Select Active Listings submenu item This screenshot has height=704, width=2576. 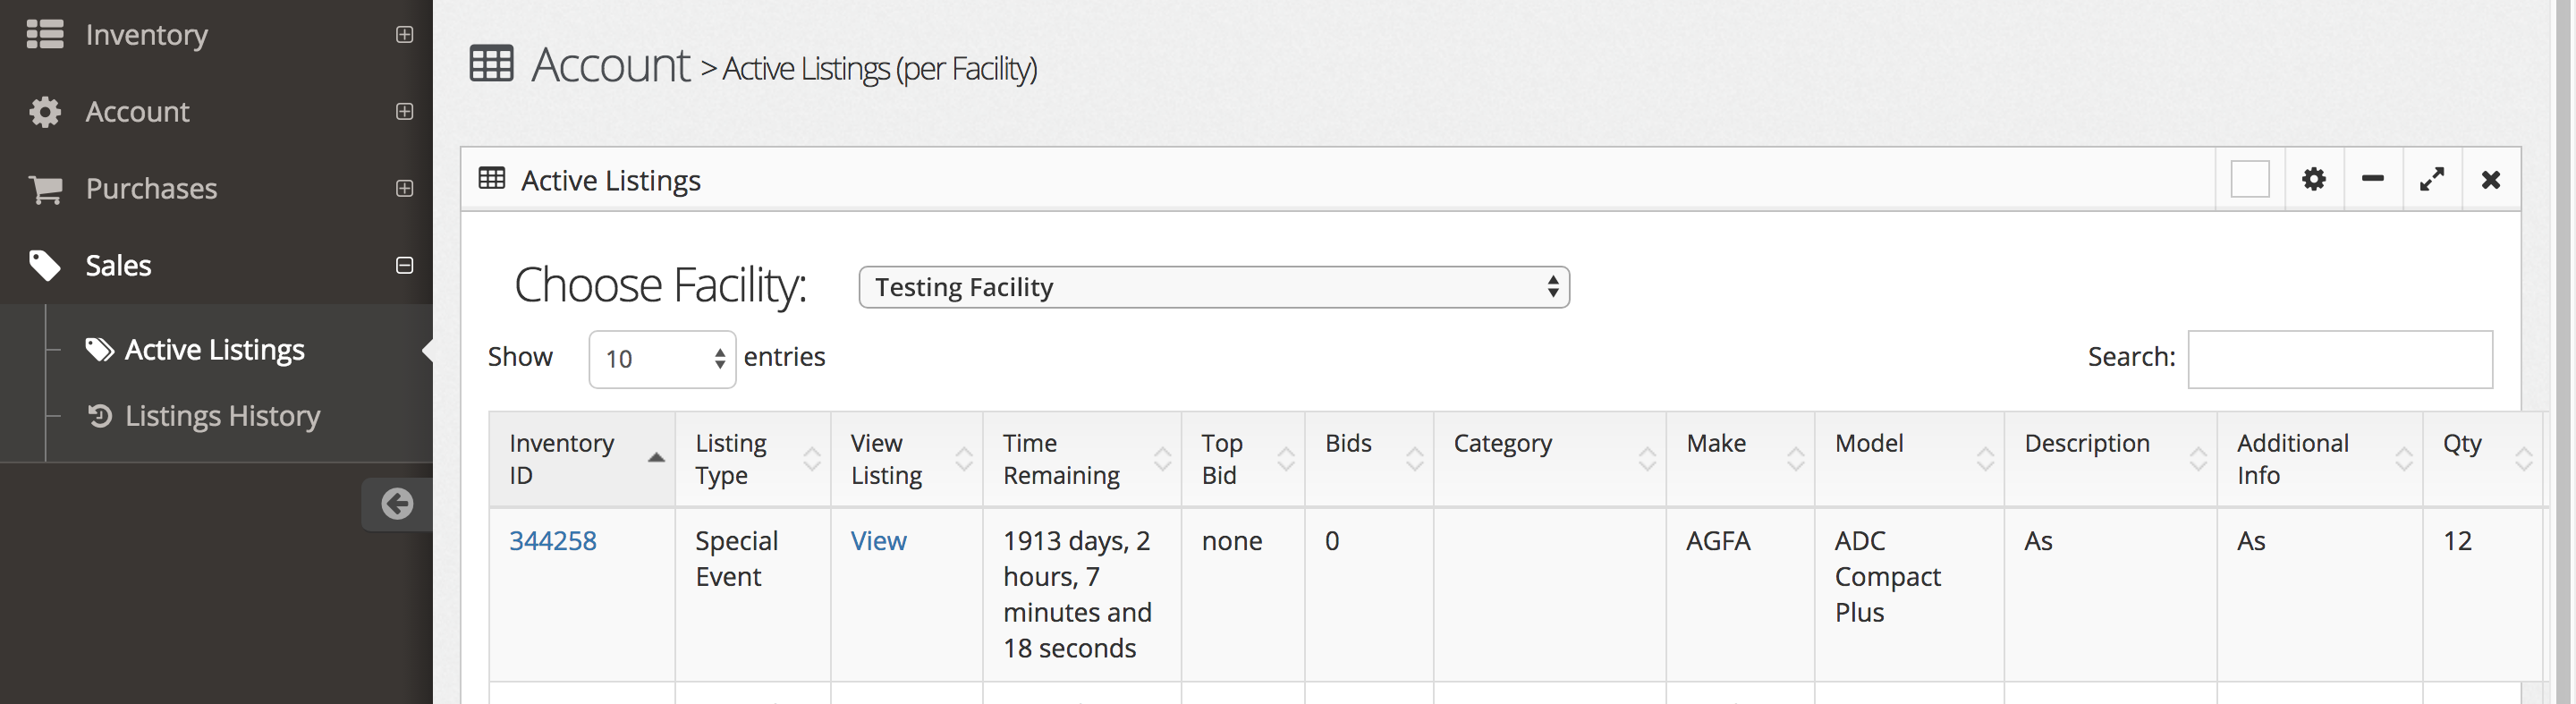pyautogui.click(x=214, y=349)
